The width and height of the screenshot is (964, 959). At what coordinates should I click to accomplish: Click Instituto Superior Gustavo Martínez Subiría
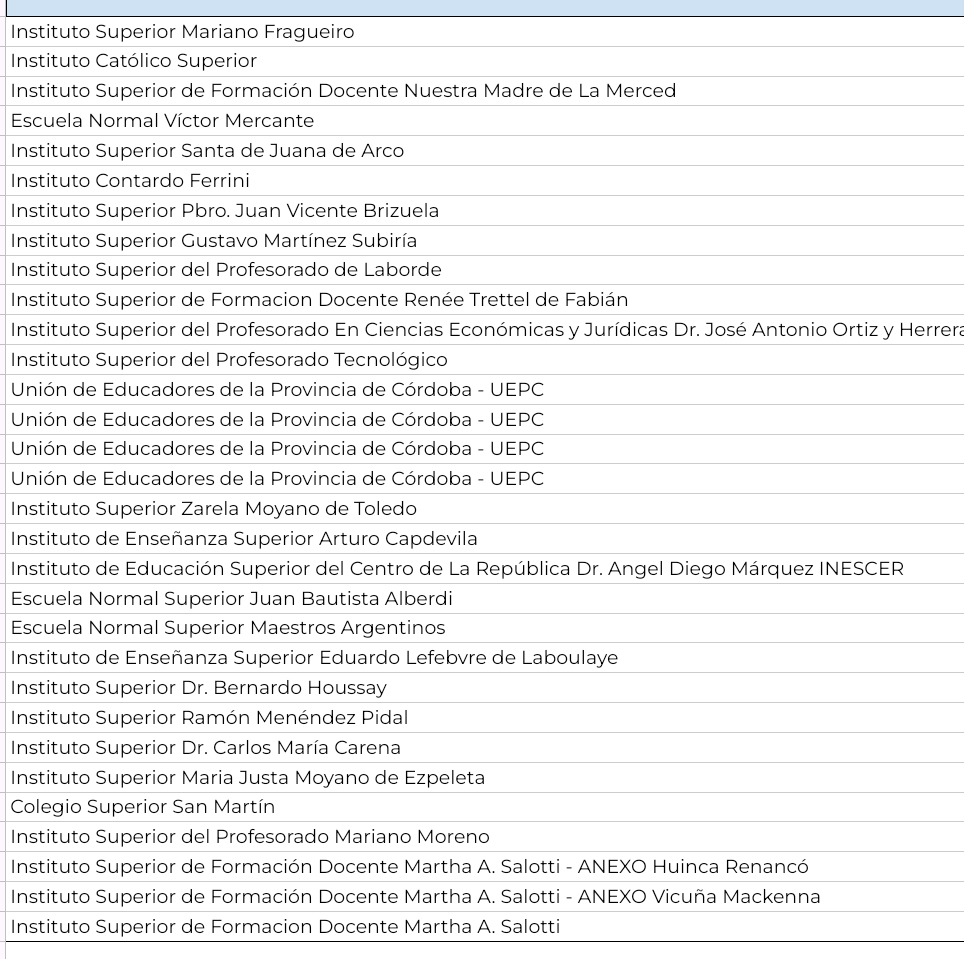tap(485, 240)
